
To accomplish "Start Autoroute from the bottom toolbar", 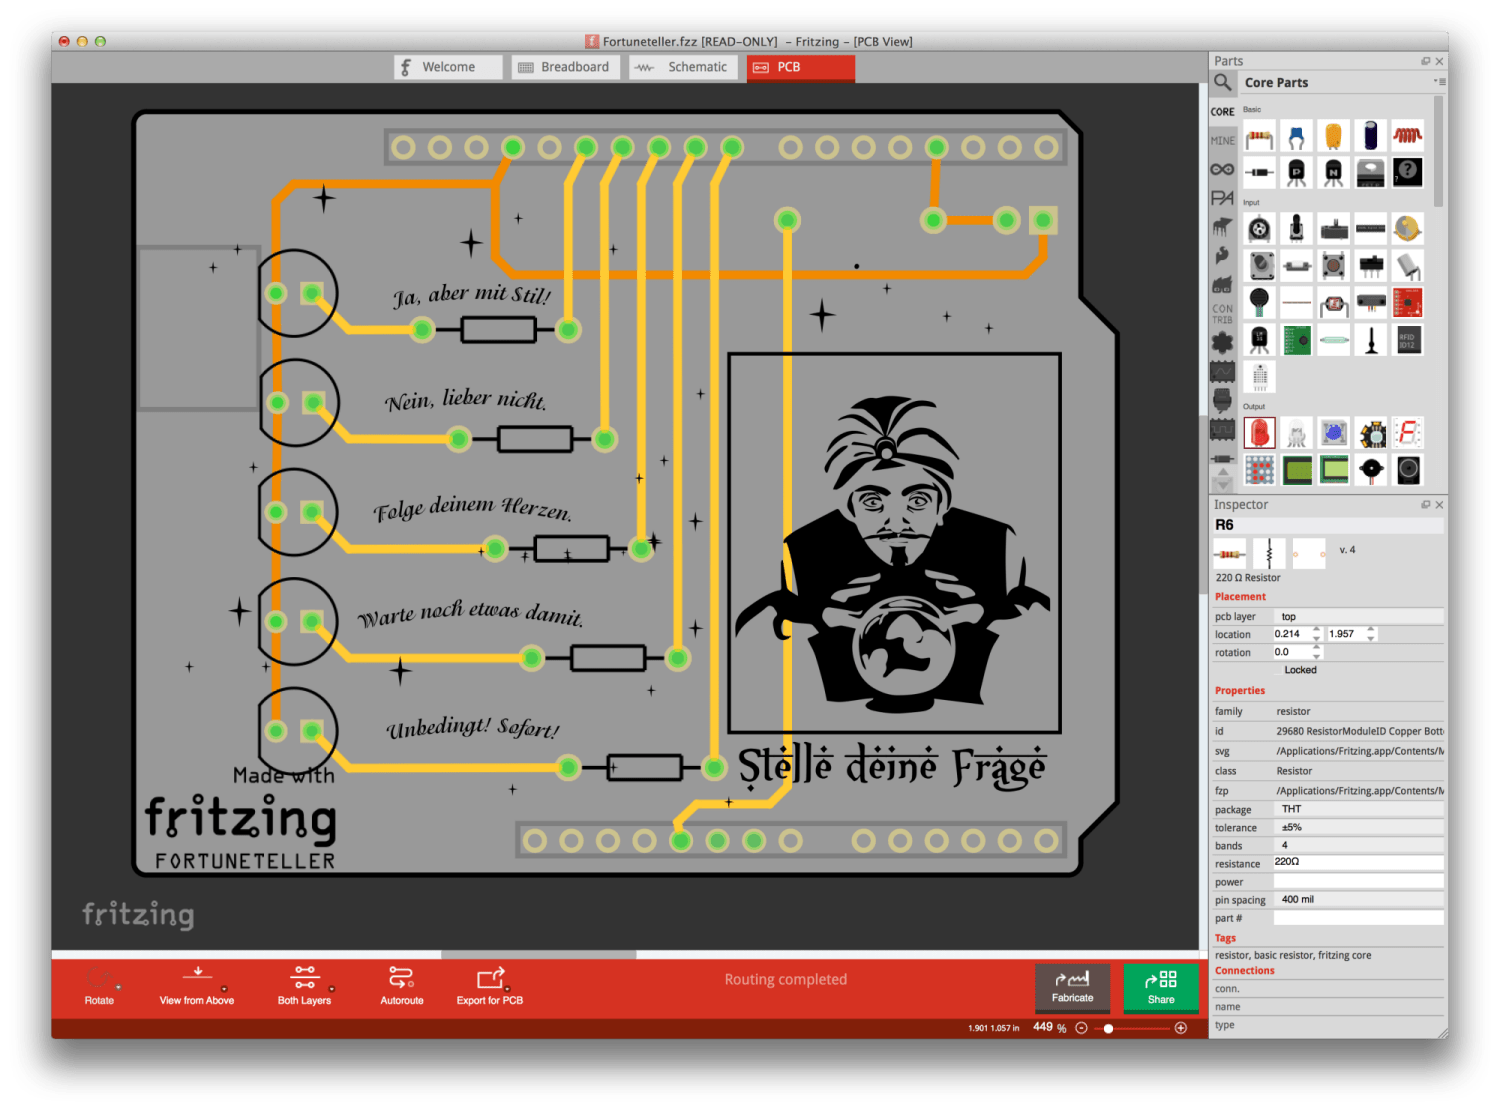I will click(x=402, y=985).
